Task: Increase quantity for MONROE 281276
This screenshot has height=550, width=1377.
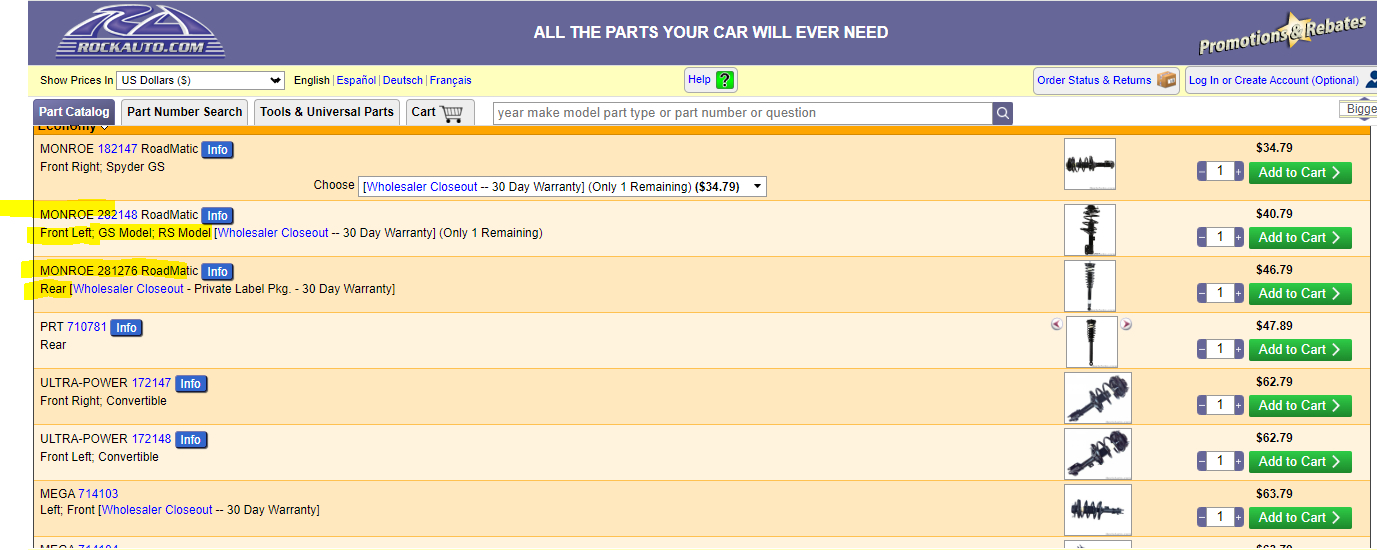Action: 1238,294
